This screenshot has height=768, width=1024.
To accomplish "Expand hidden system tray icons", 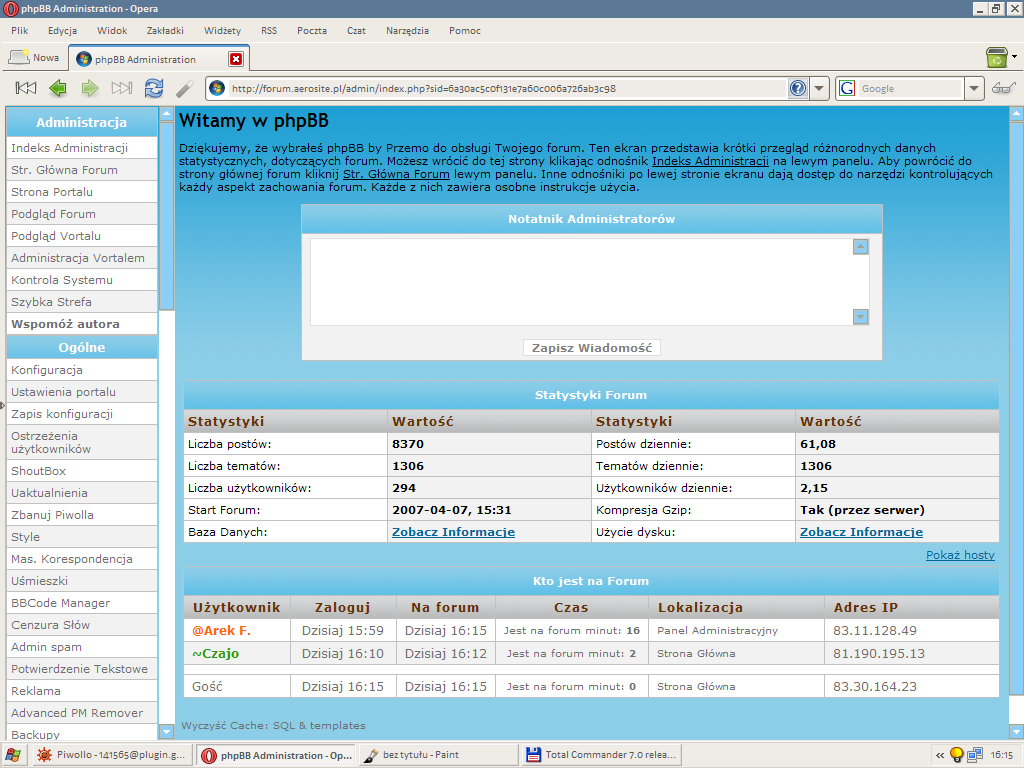I will pyautogui.click(x=940, y=755).
